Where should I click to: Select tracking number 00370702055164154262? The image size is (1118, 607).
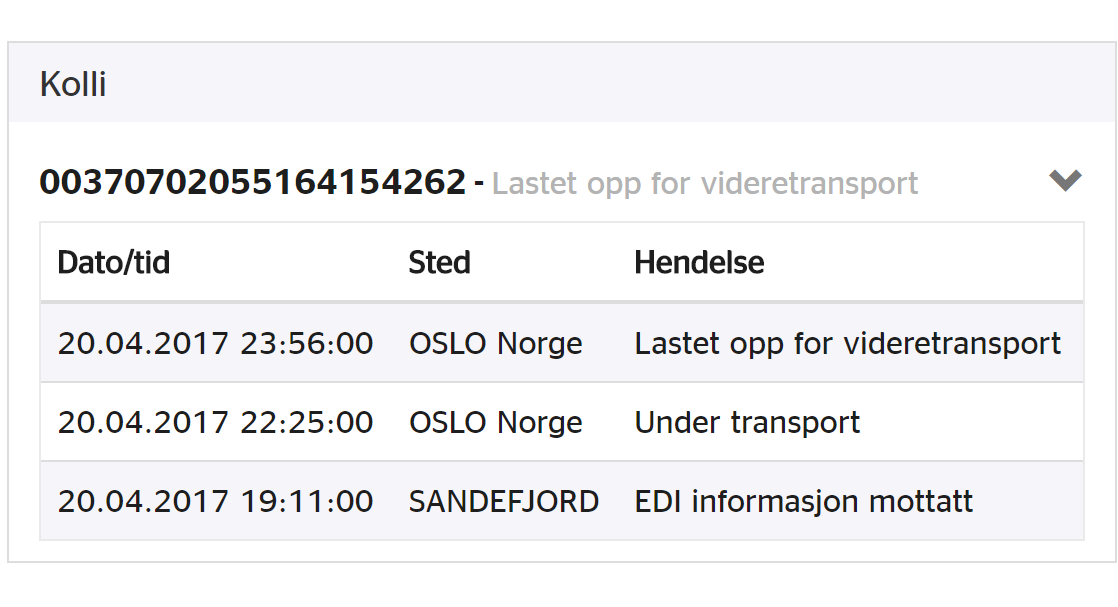253,182
